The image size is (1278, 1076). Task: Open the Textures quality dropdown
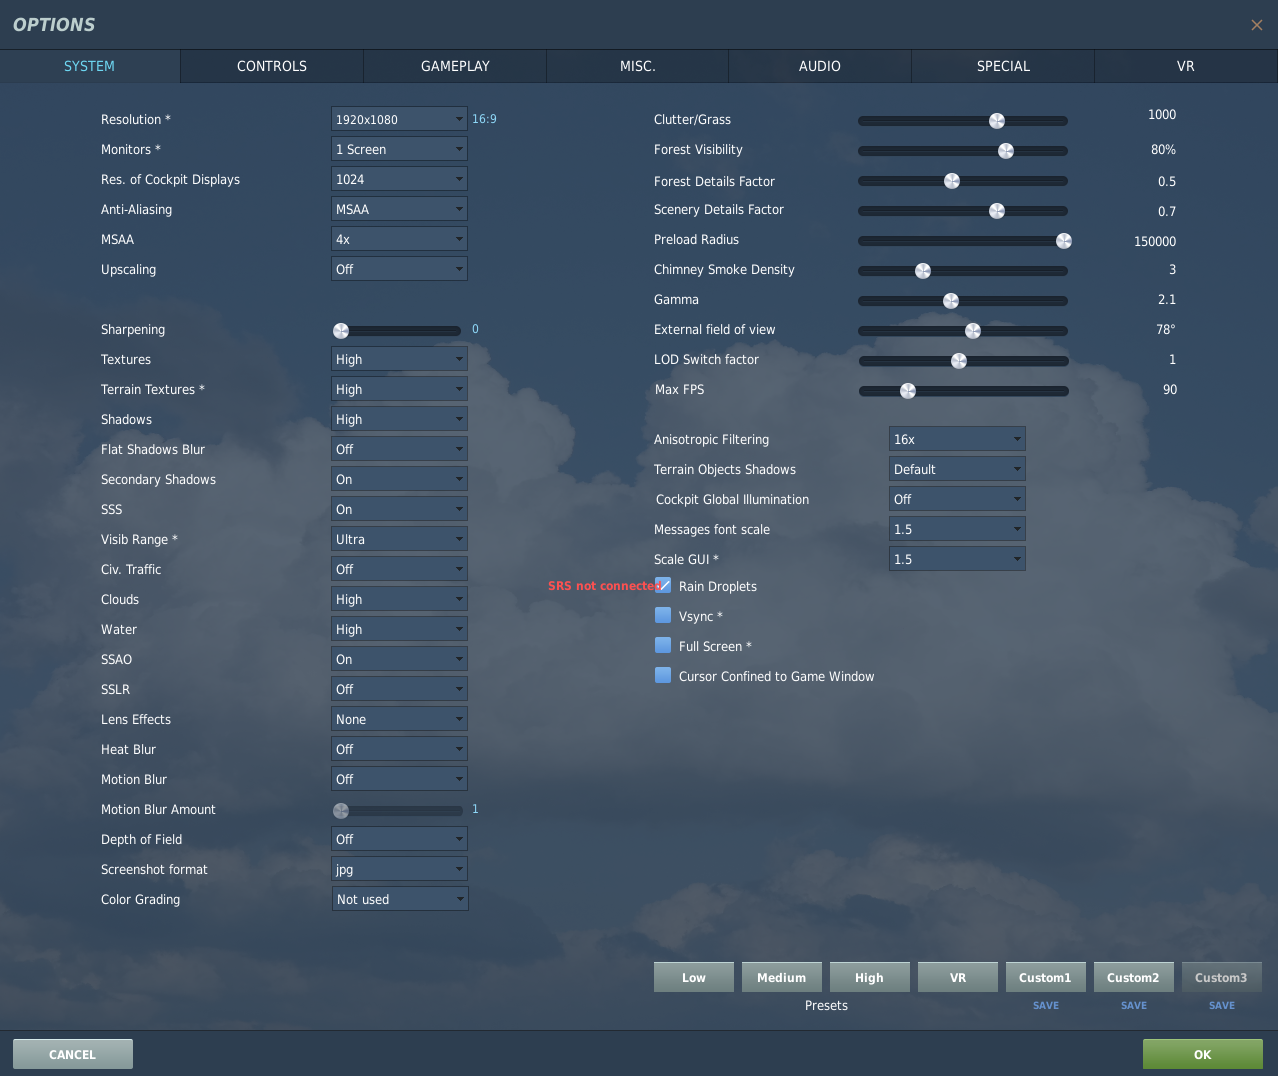click(399, 359)
